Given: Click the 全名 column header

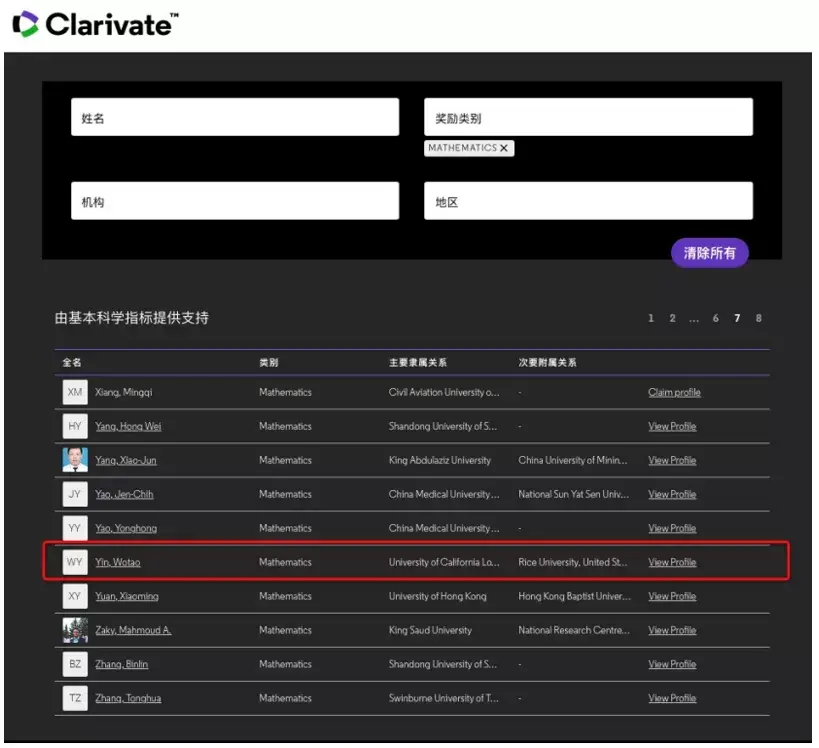Looking at the screenshot, I should [72, 363].
